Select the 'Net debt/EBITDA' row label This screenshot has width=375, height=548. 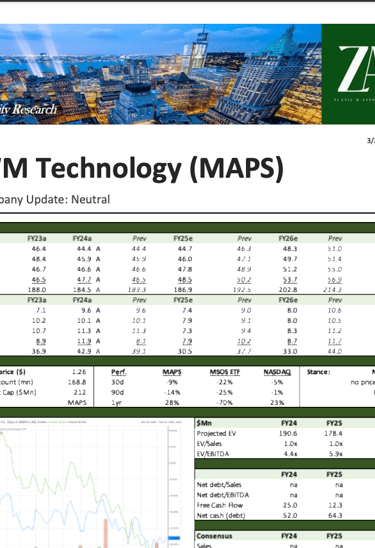click(223, 495)
